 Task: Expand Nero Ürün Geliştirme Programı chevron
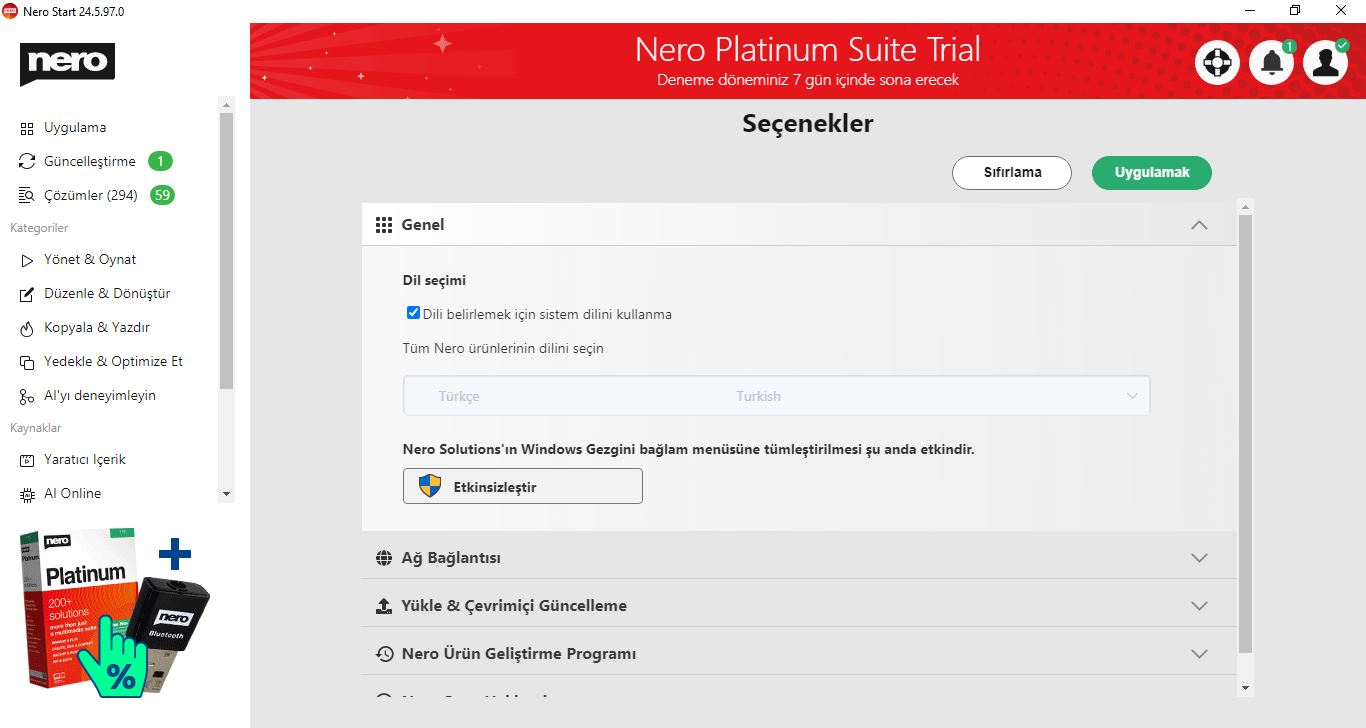[1200, 654]
